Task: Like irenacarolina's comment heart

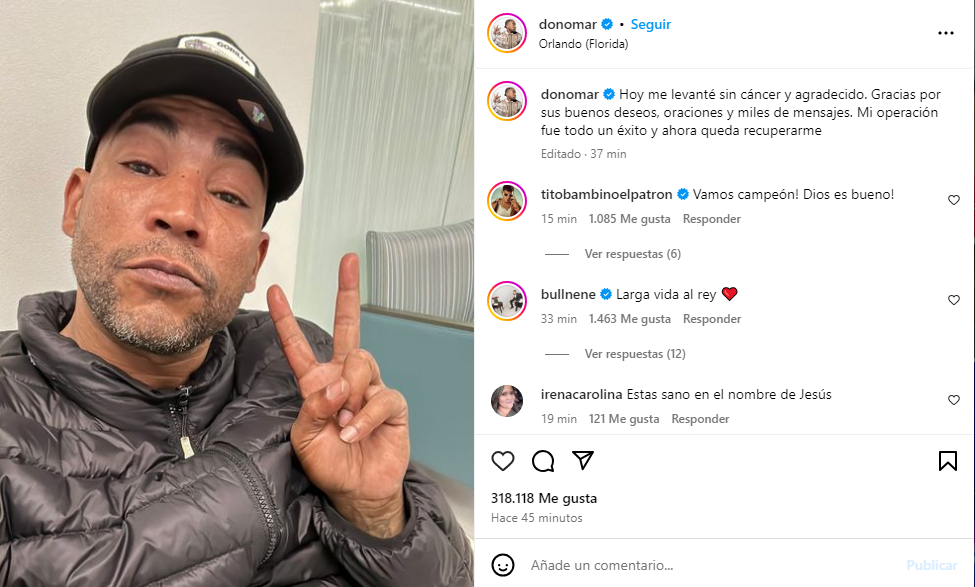Action: pyautogui.click(x=953, y=400)
